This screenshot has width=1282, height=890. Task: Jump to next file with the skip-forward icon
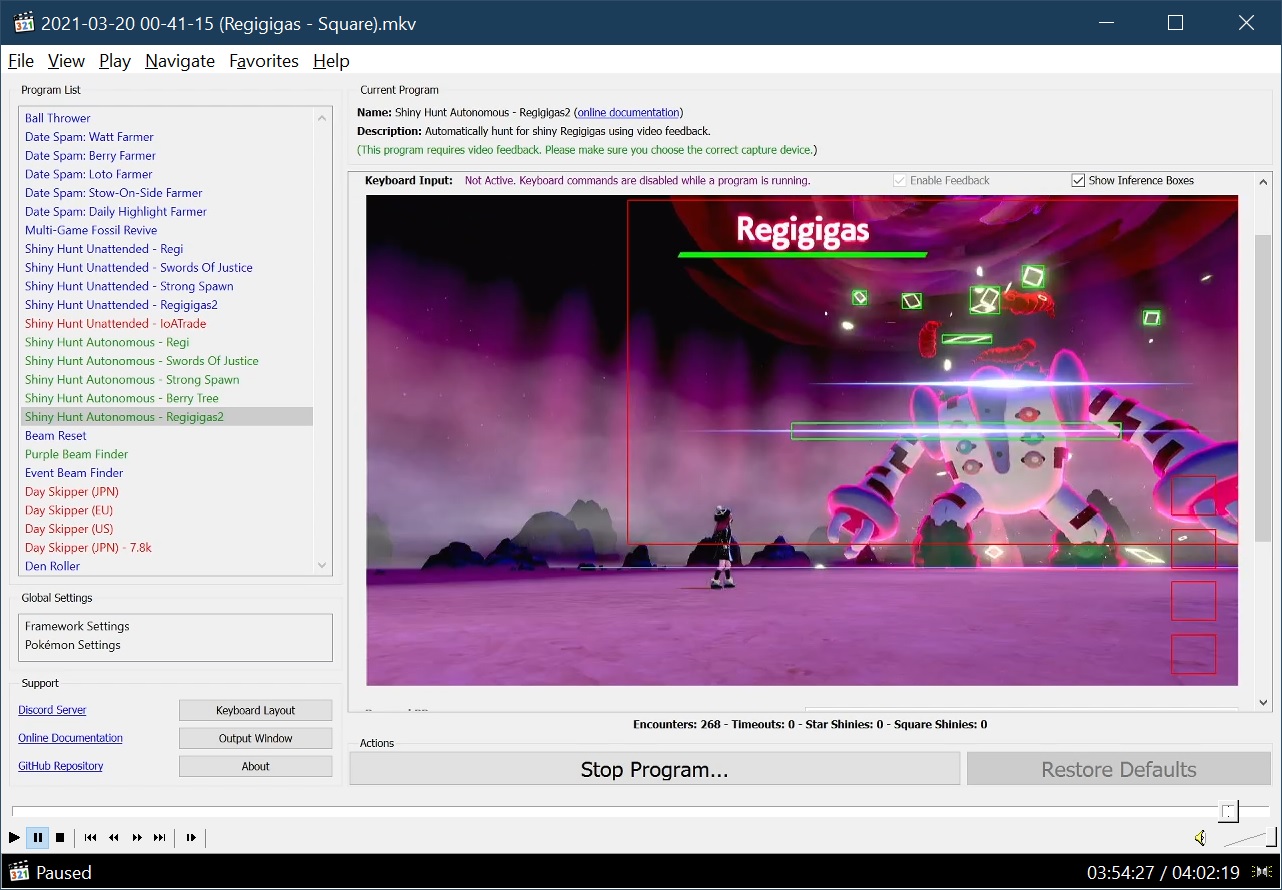point(160,838)
